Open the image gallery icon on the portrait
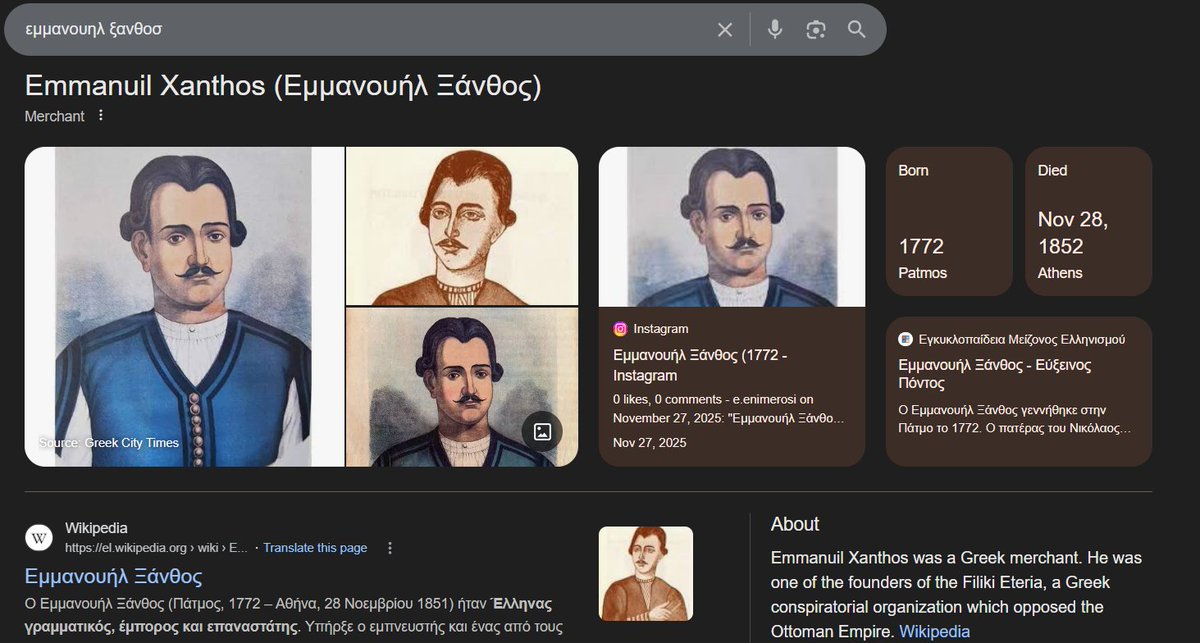This screenshot has width=1200, height=643. click(542, 431)
